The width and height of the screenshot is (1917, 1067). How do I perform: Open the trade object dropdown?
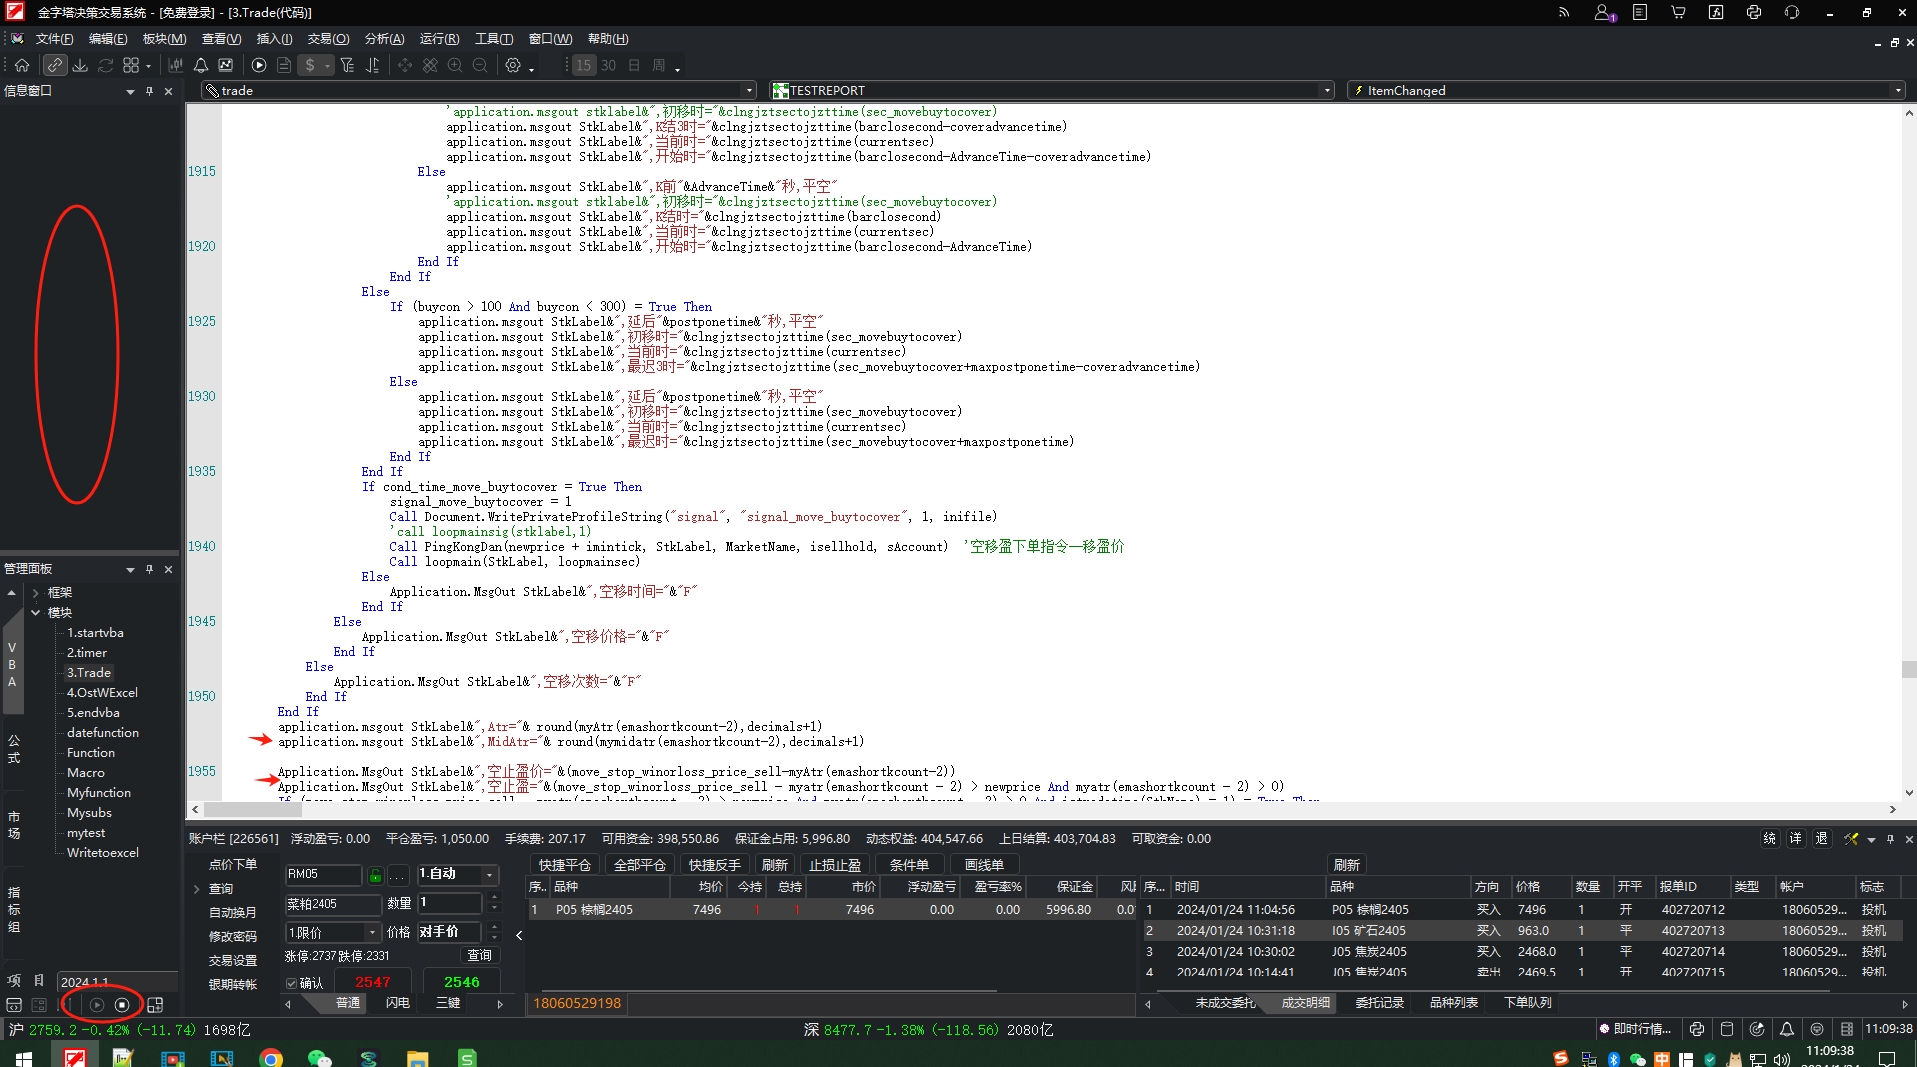point(749,90)
